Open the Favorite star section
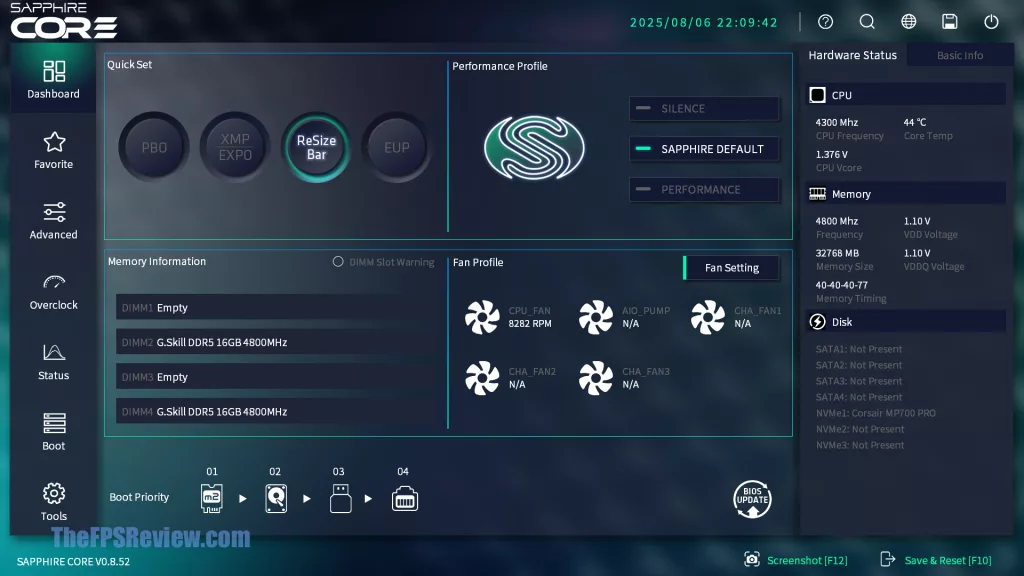 coord(54,150)
